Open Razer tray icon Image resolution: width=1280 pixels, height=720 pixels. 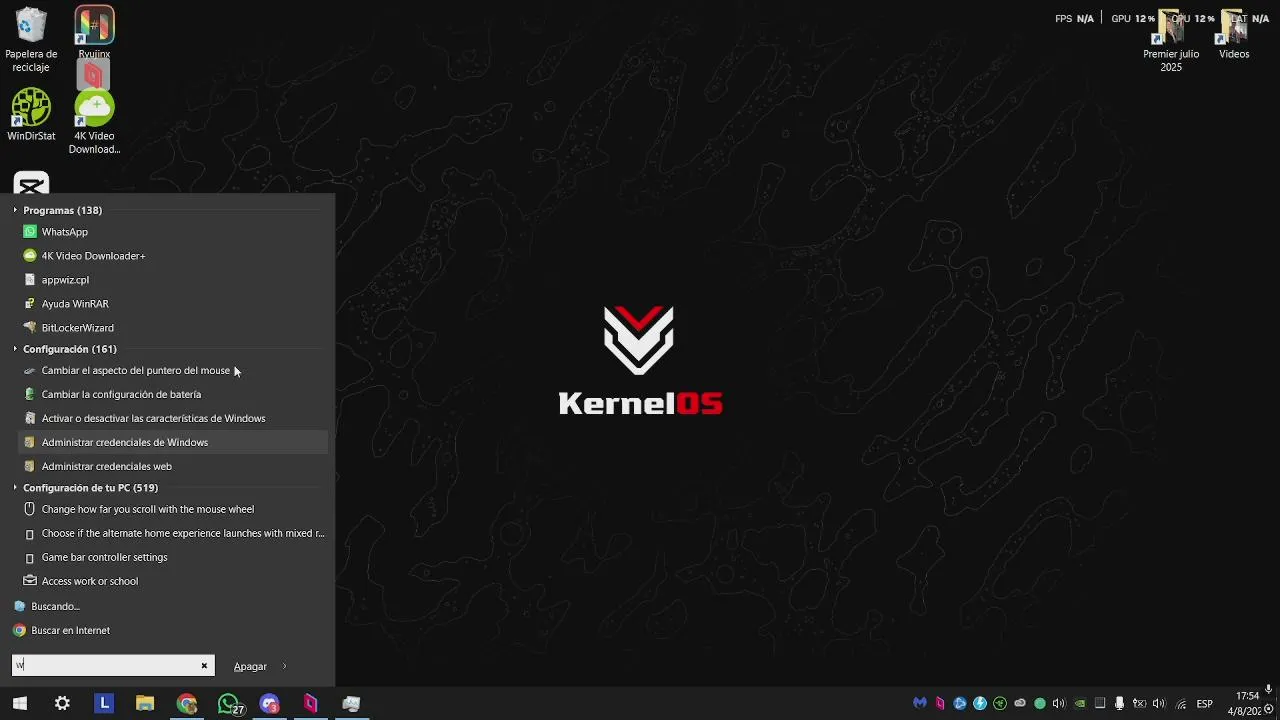click(1000, 703)
